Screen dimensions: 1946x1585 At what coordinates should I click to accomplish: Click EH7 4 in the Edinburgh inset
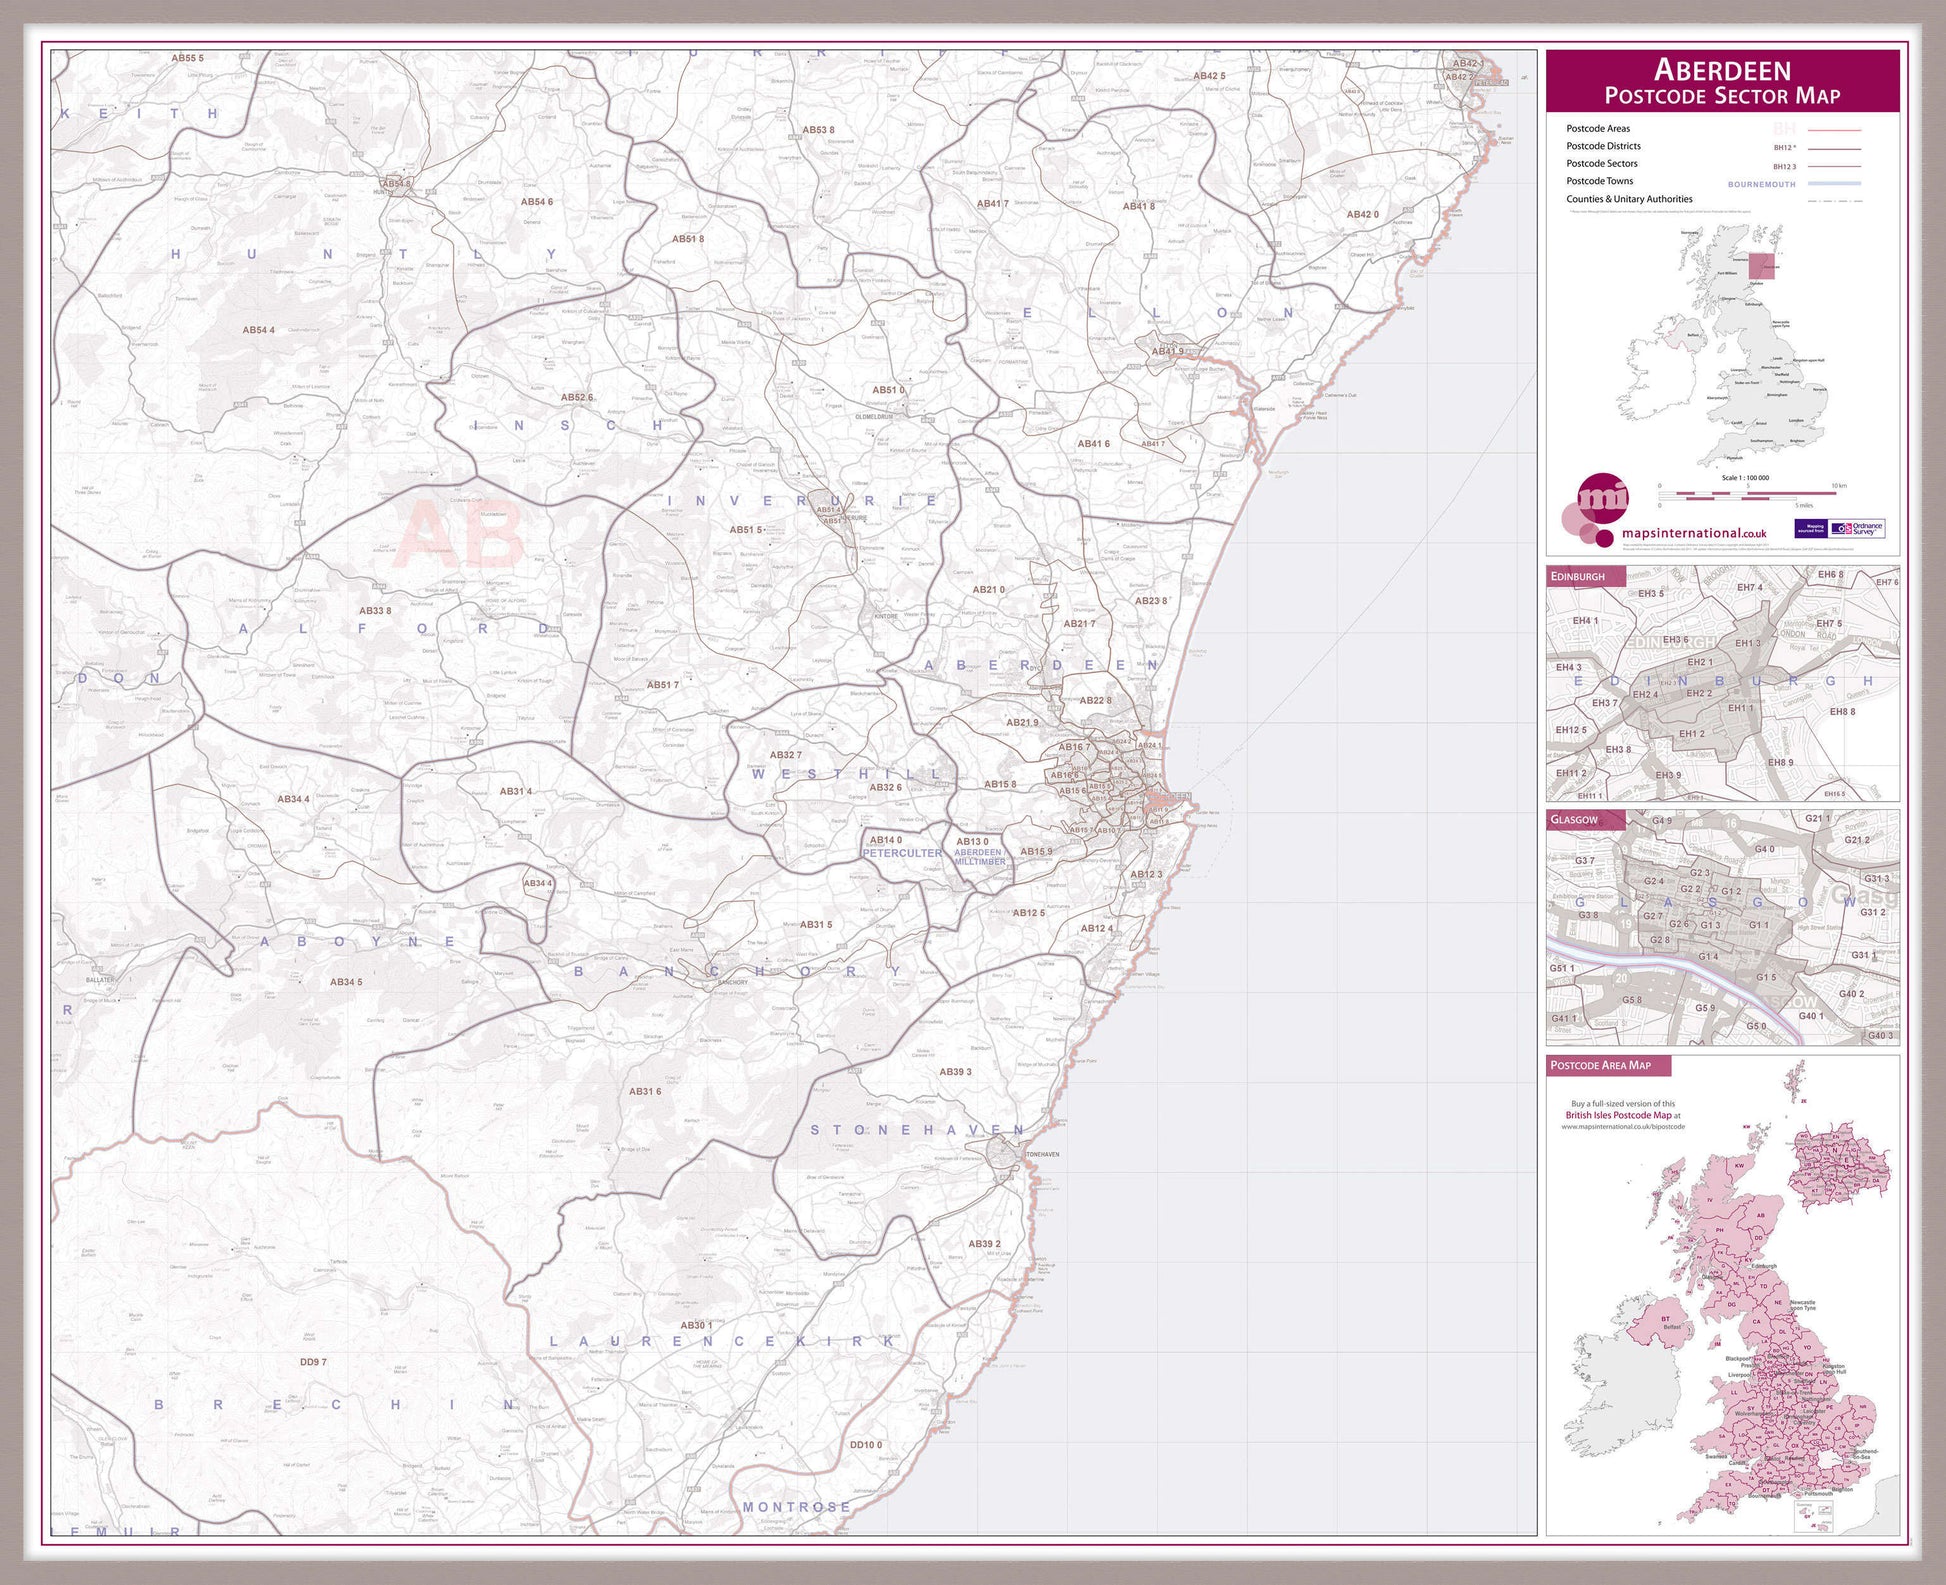pos(1750,588)
